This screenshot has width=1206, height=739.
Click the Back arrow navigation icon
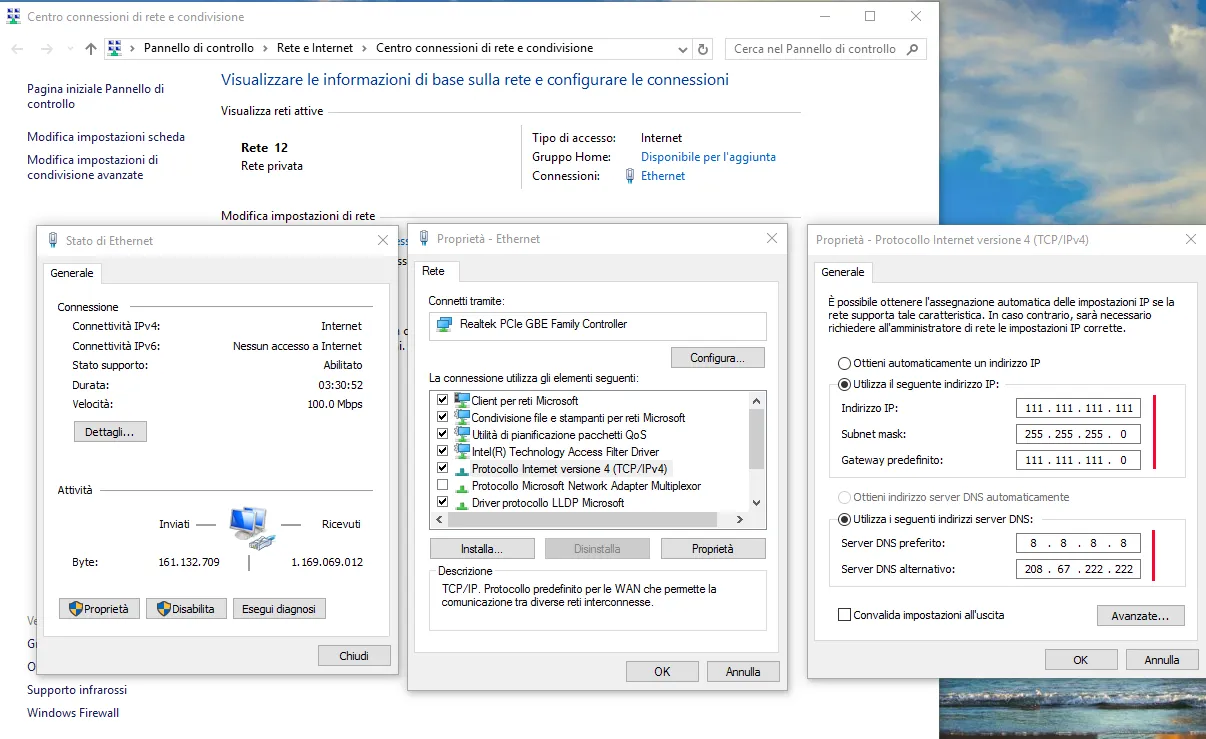click(x=17, y=49)
